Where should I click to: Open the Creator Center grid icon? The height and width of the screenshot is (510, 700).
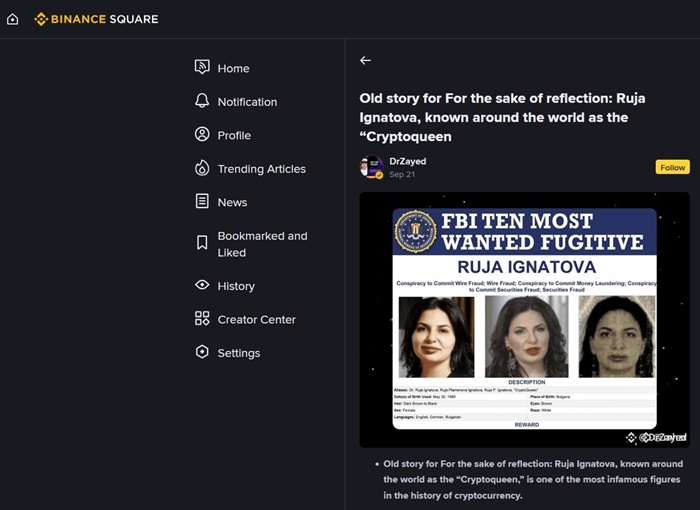click(202, 319)
